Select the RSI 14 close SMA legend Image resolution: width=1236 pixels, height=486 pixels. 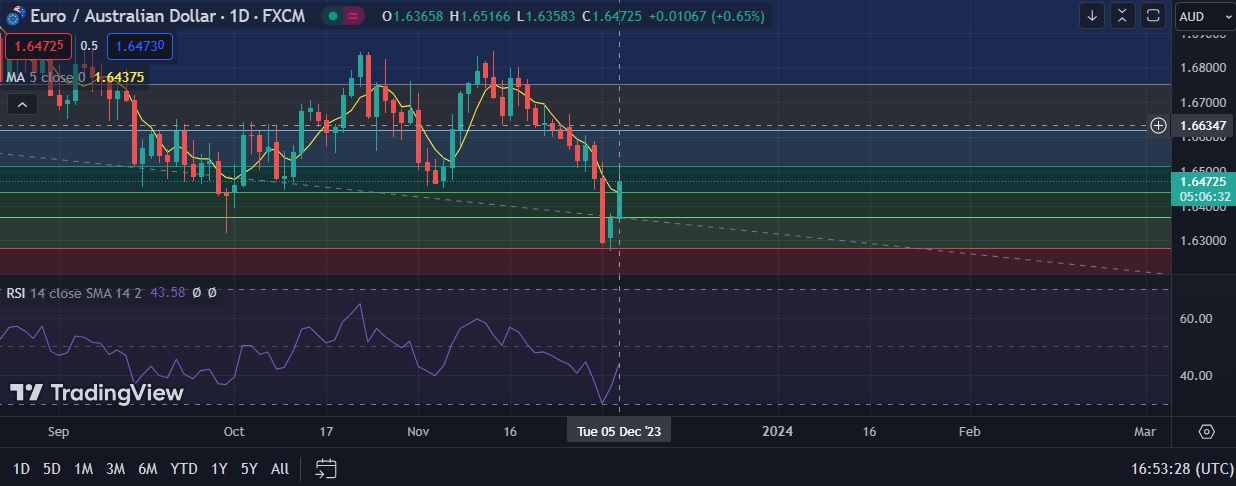pyautogui.click(x=75, y=292)
